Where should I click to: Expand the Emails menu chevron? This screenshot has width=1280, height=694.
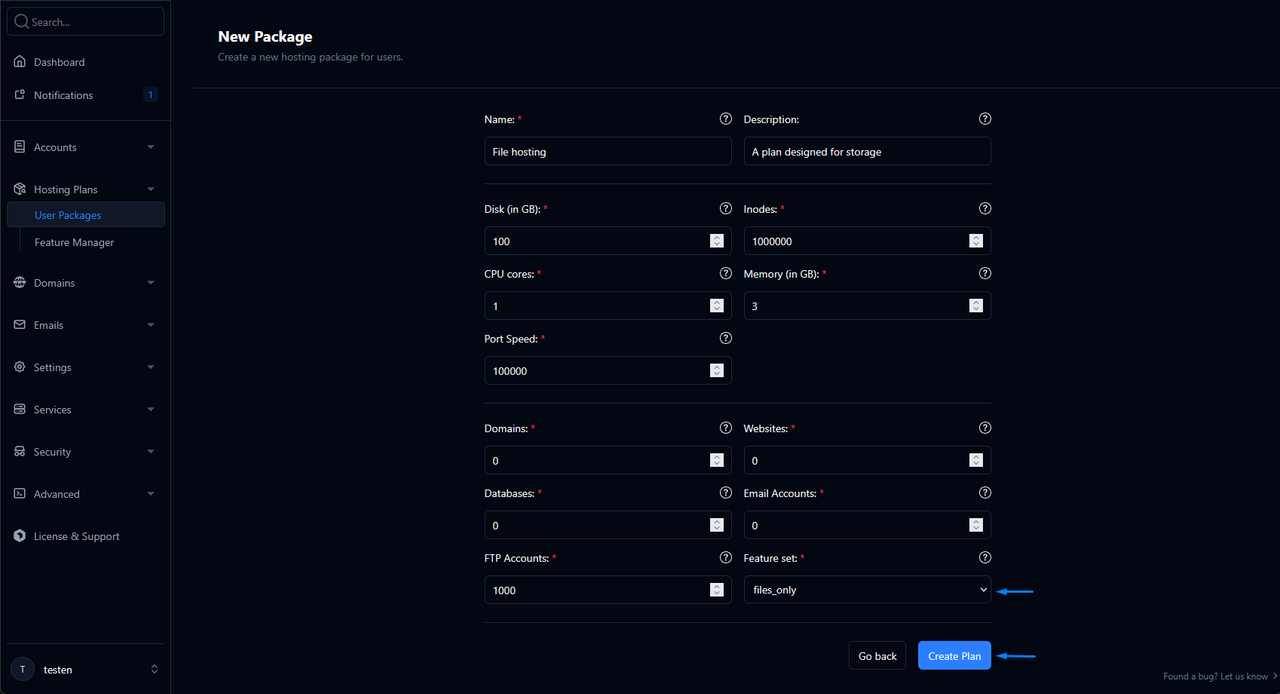(151, 325)
